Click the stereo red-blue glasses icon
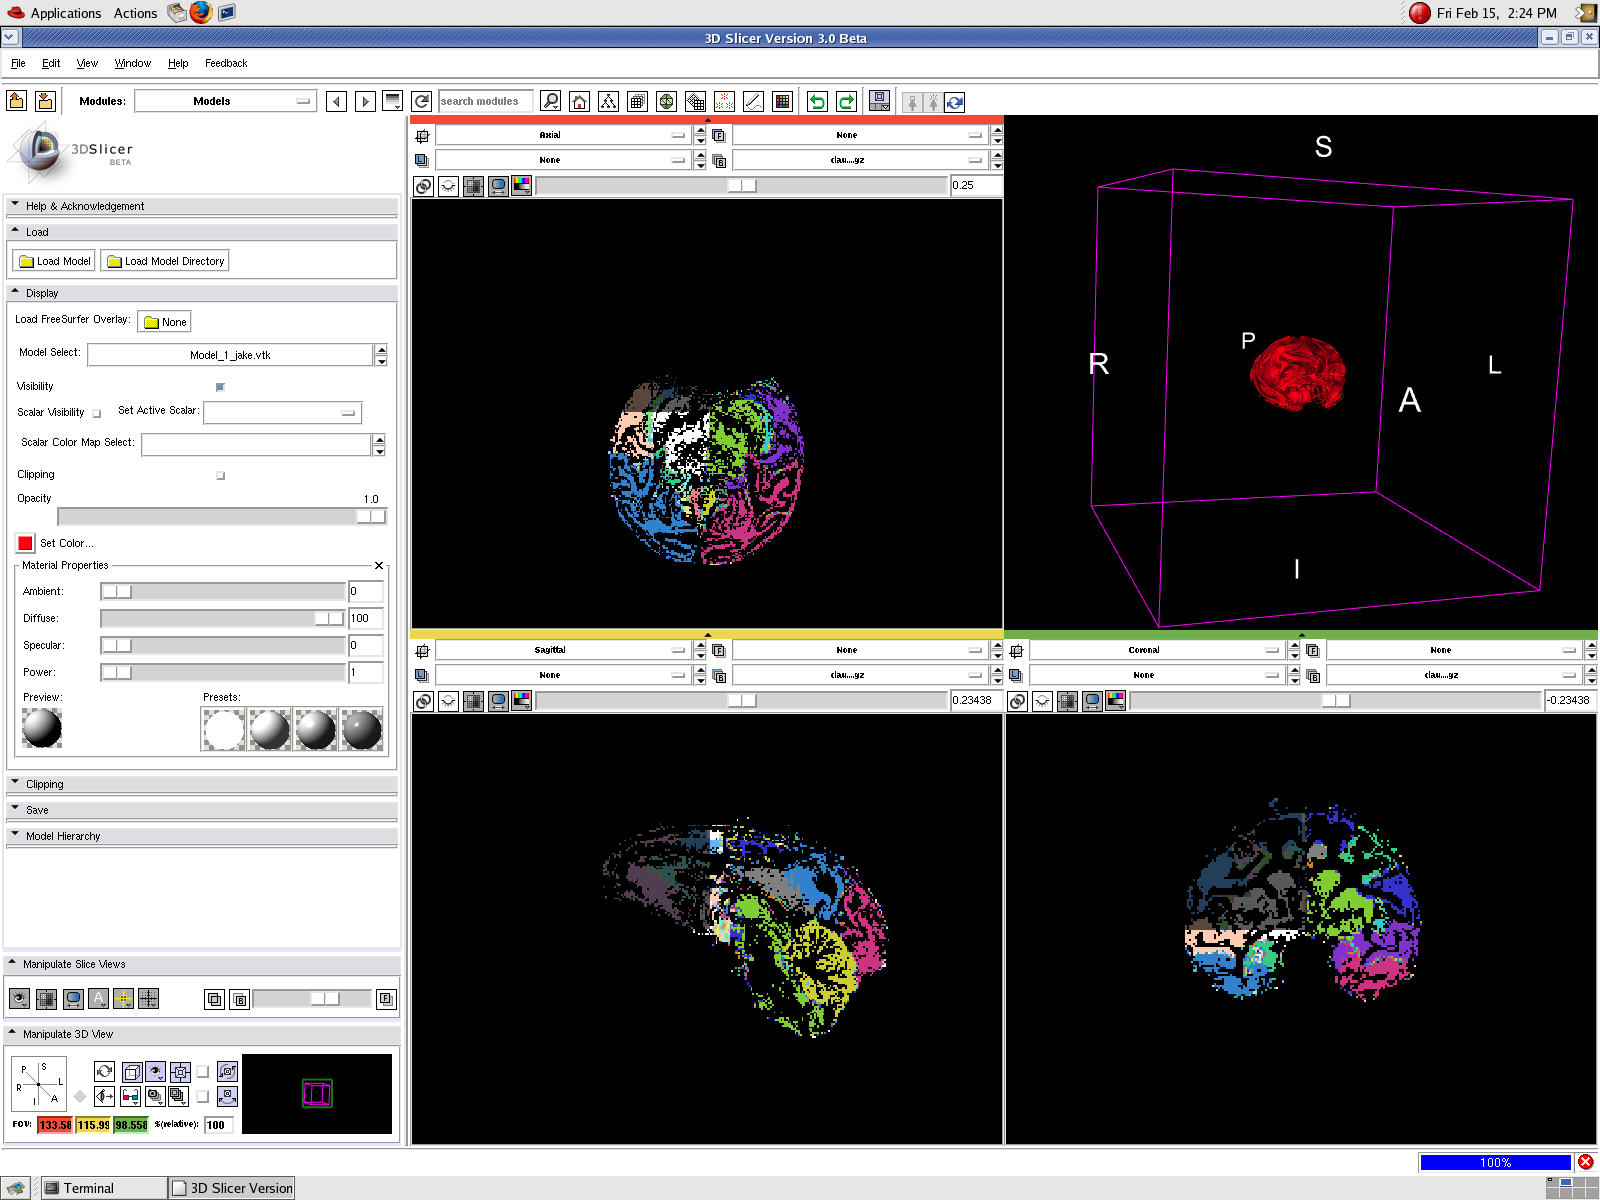The width and height of the screenshot is (1600, 1200). click(x=130, y=1096)
